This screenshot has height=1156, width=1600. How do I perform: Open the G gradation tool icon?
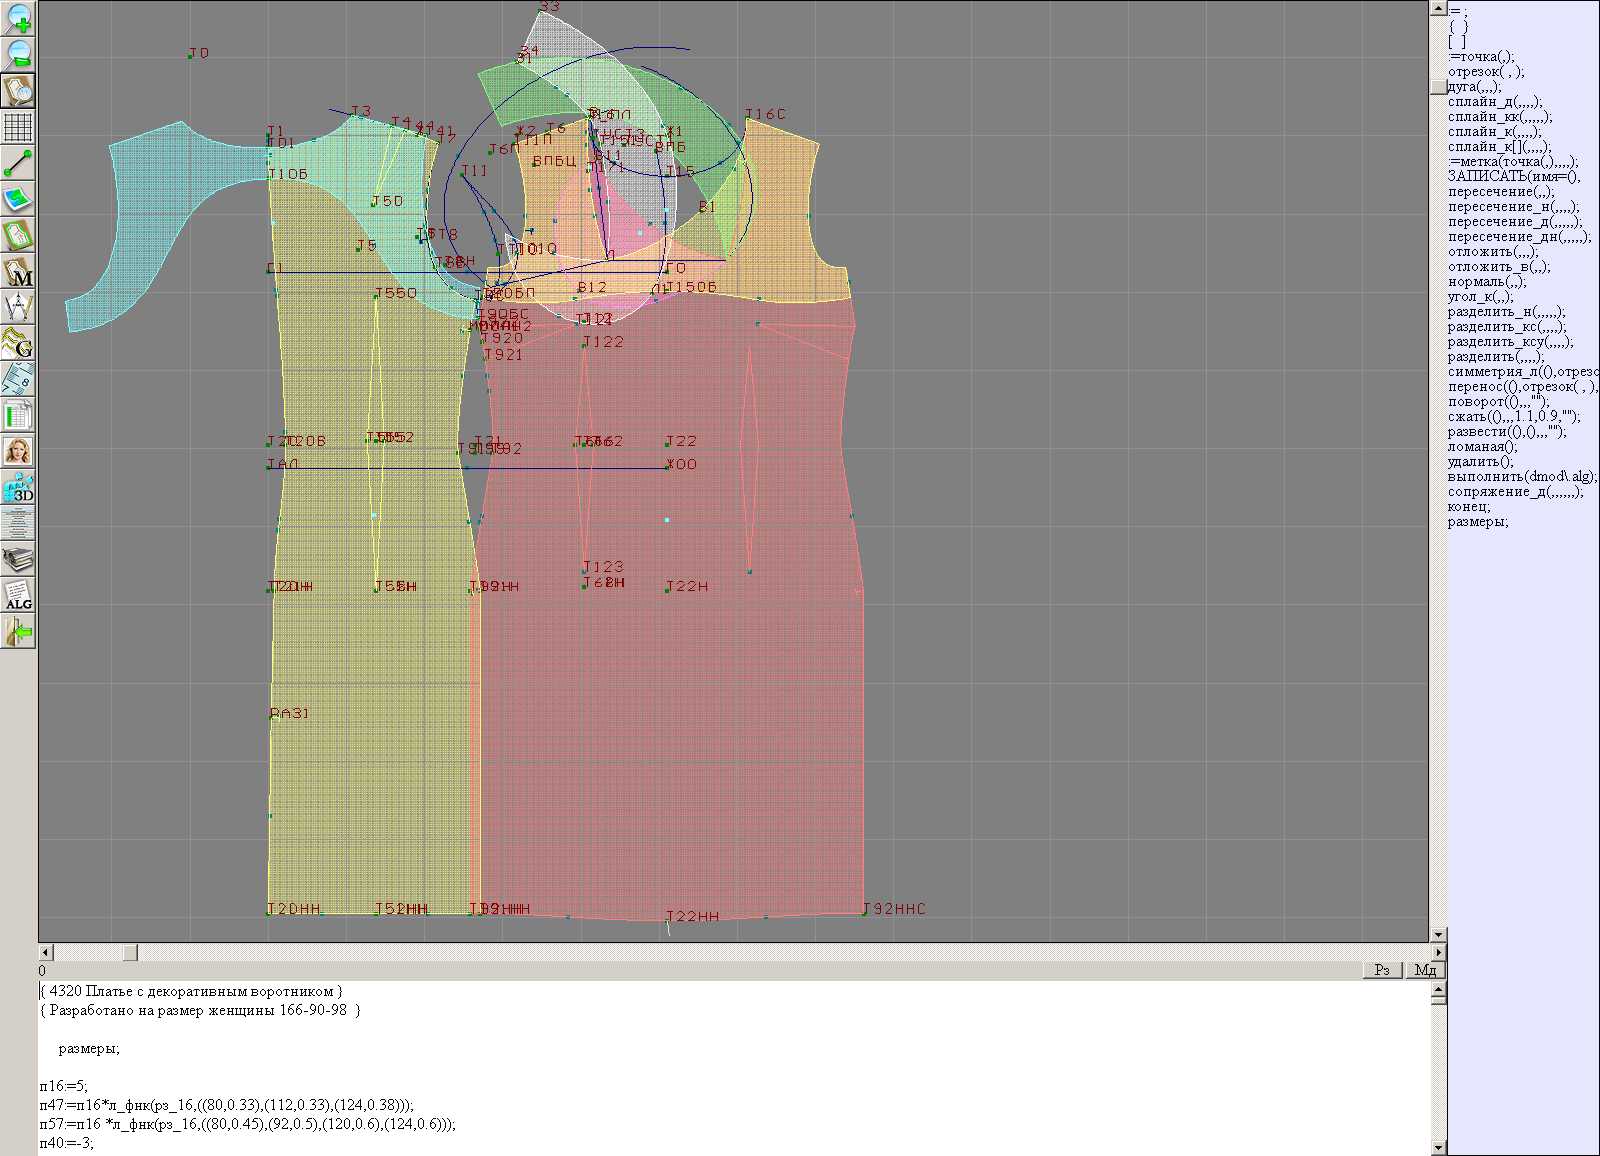coord(18,343)
